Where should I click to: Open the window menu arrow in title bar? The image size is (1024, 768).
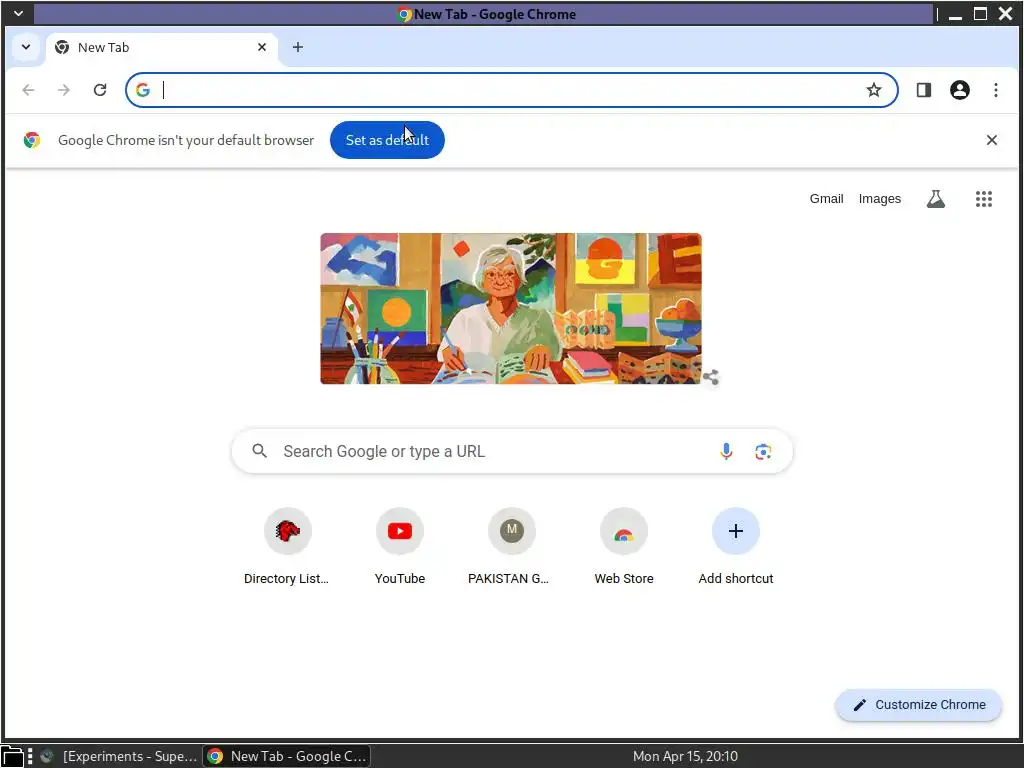click(x=18, y=14)
